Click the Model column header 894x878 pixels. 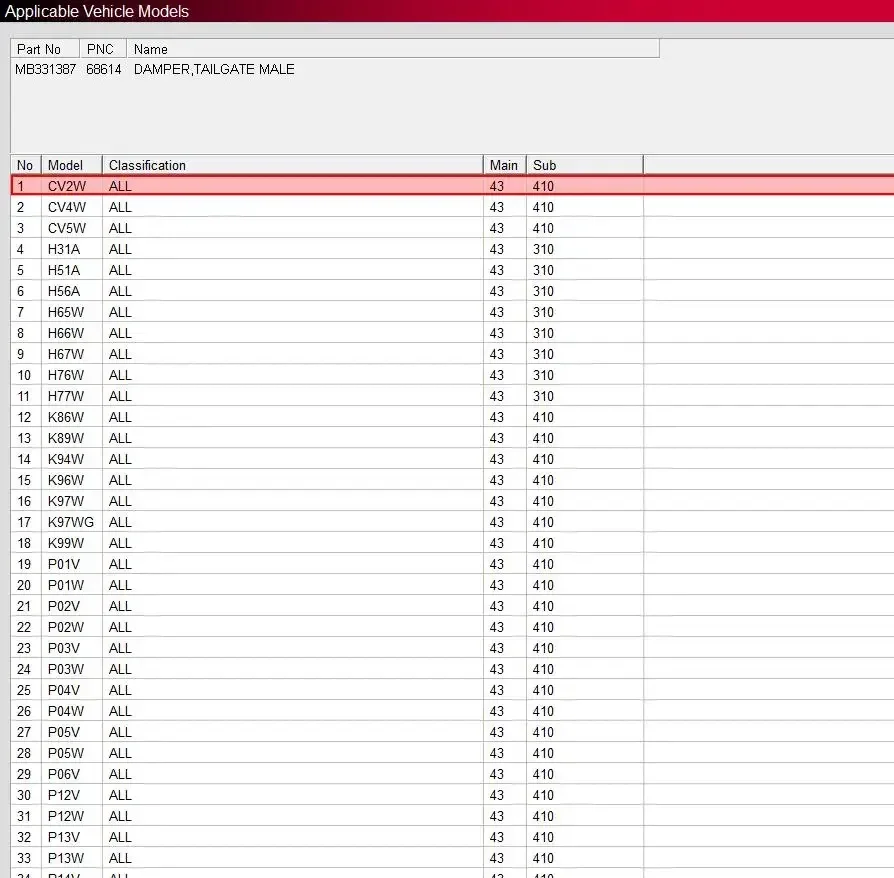pos(72,165)
